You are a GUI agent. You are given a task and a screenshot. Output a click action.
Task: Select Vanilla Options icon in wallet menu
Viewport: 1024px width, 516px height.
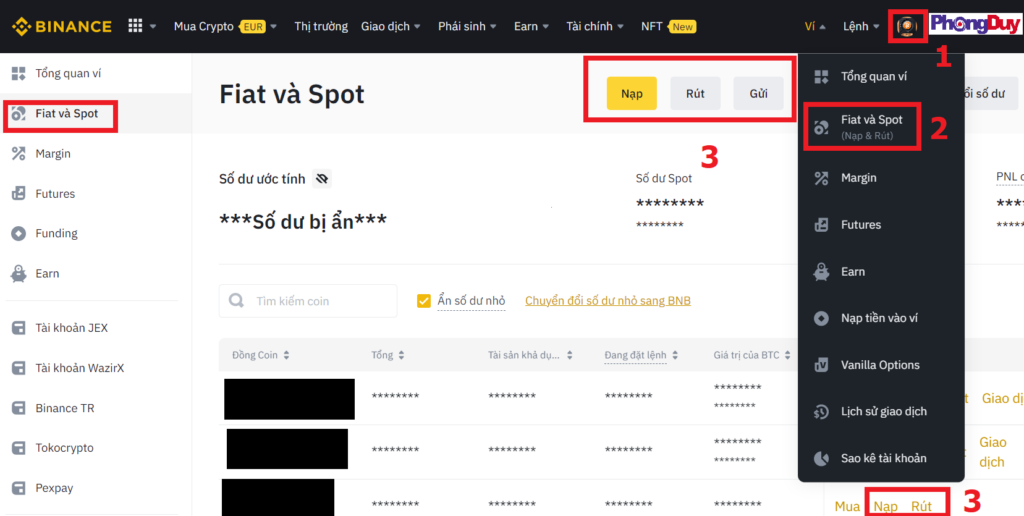tap(821, 365)
